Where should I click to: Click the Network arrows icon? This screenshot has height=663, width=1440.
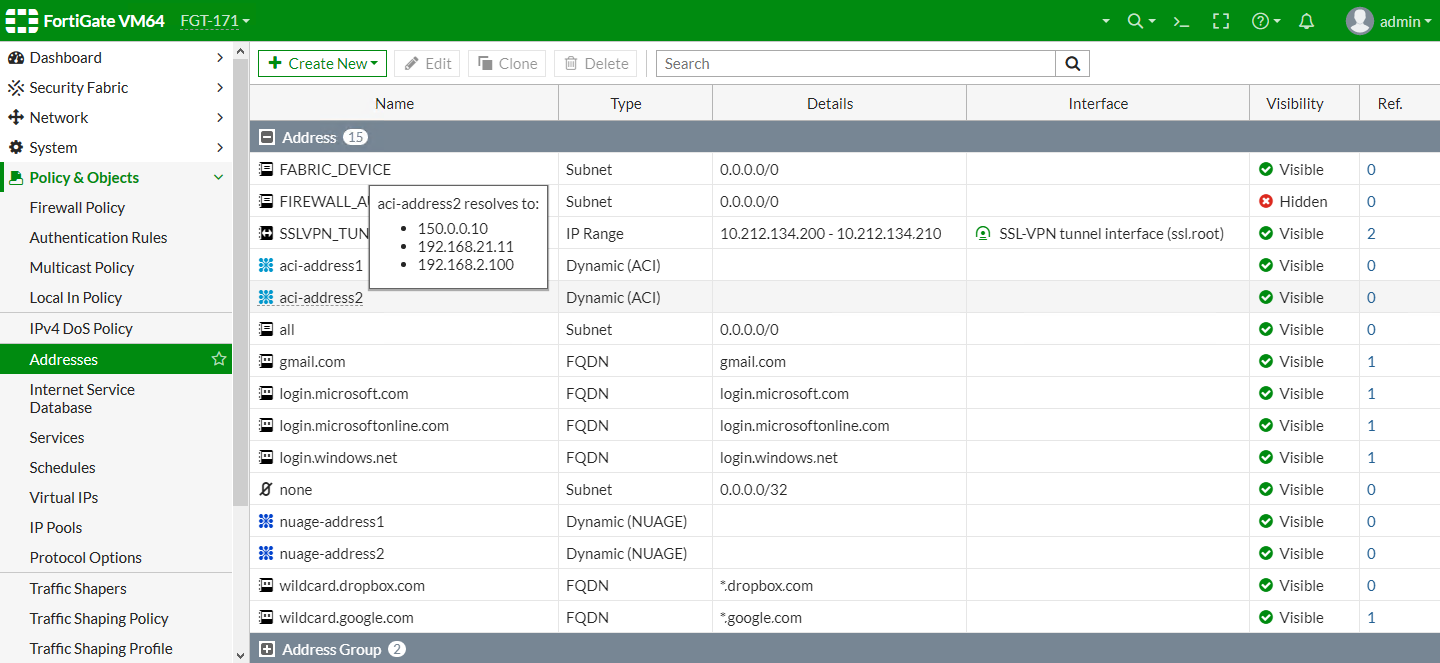[15, 118]
